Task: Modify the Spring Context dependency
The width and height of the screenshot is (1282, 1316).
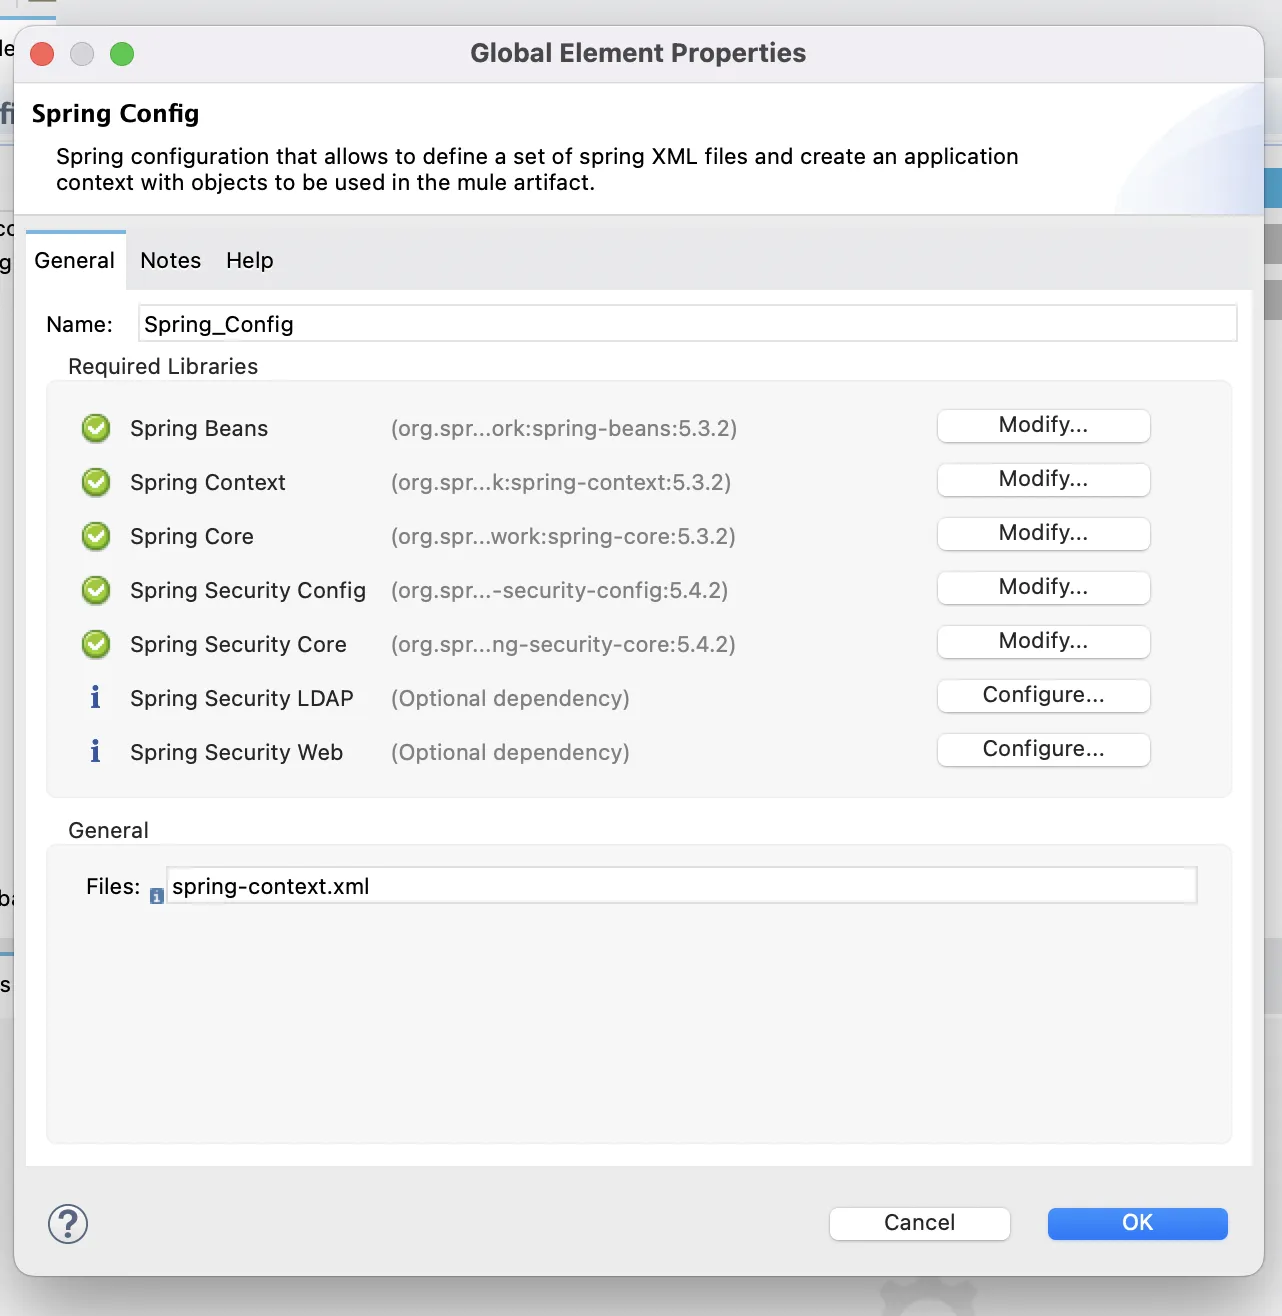Action: pos(1044,480)
